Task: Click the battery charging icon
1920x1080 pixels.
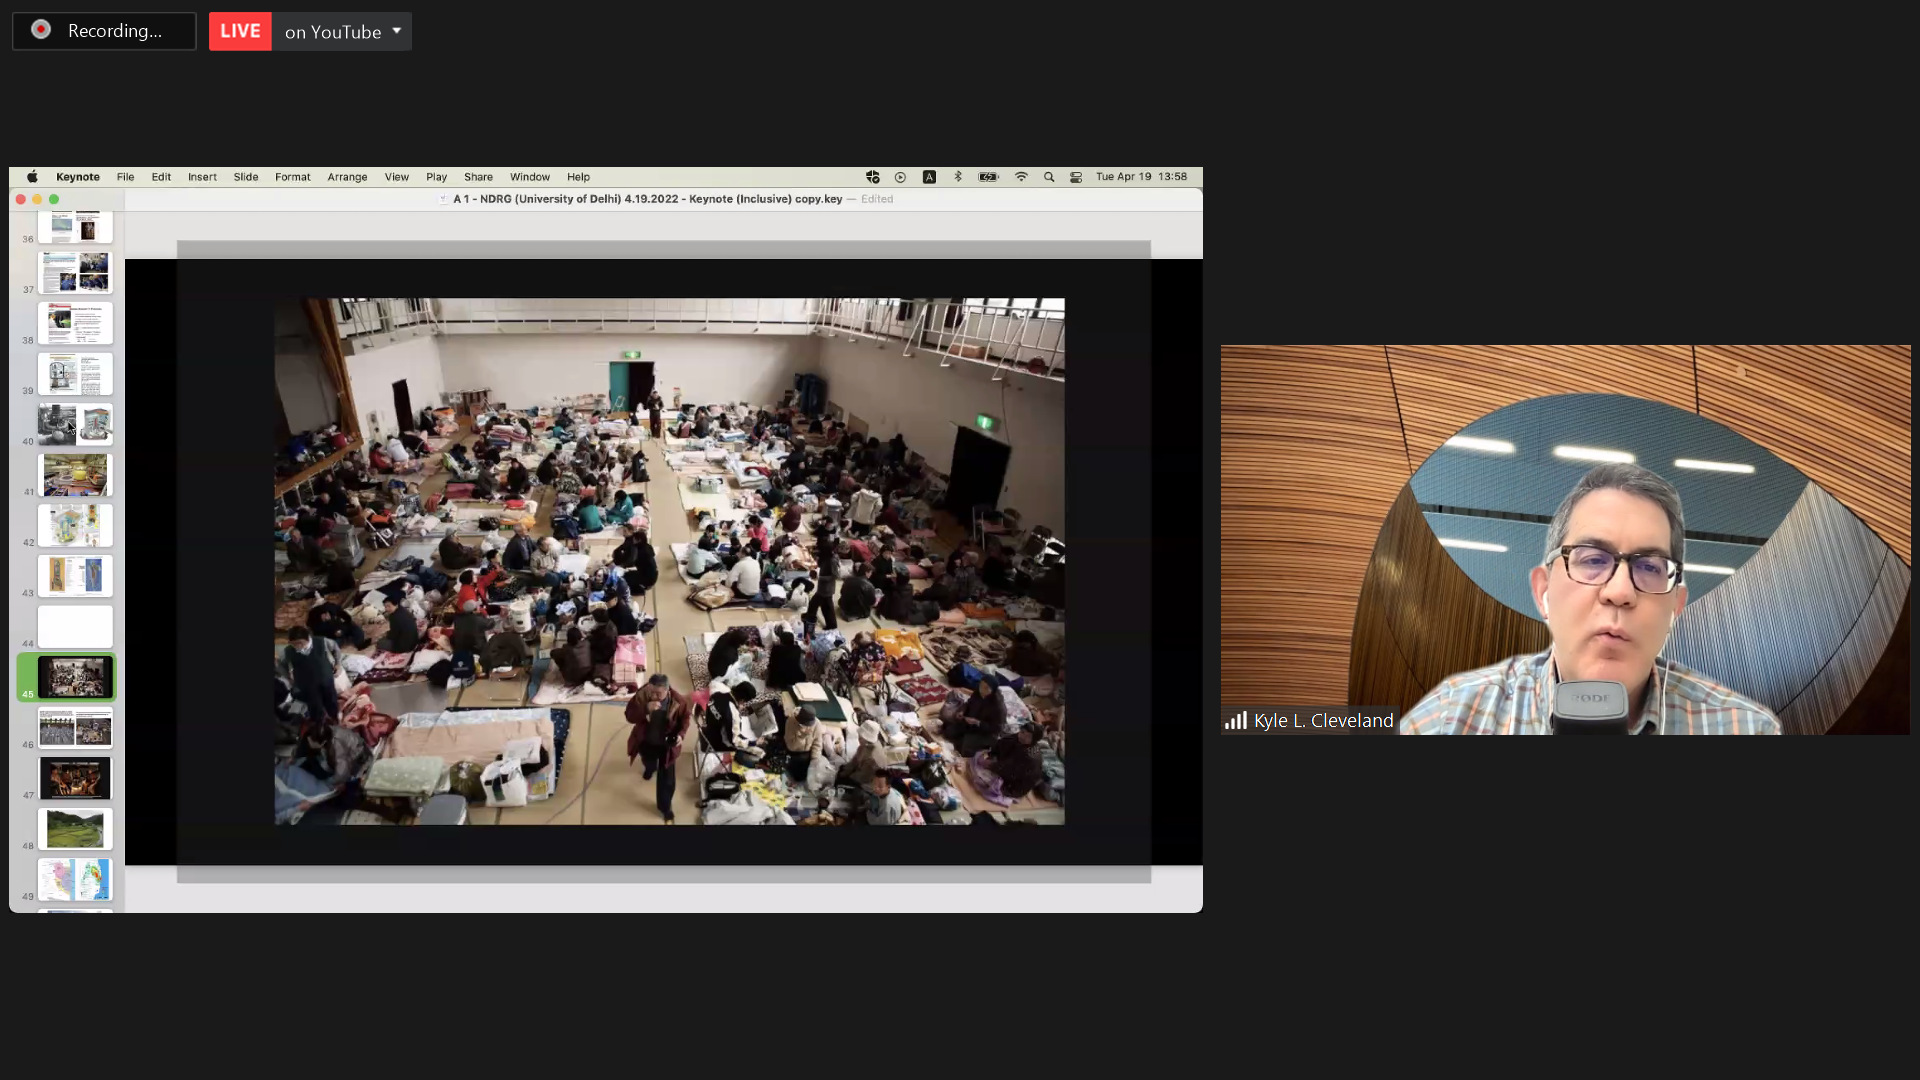Action: (x=988, y=177)
